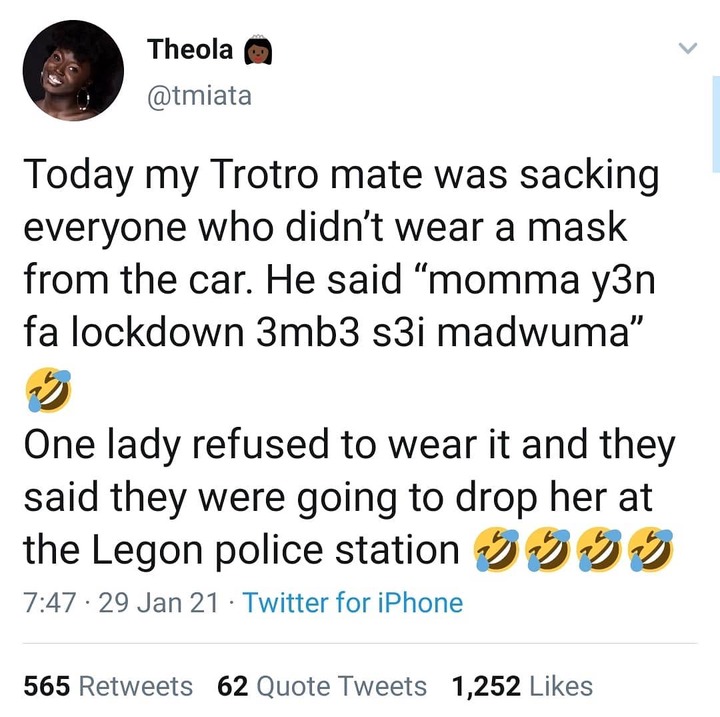The height and width of the screenshot is (717, 720).
Task: Click the 7:47 timestamp
Action: pyautogui.click(x=50, y=603)
